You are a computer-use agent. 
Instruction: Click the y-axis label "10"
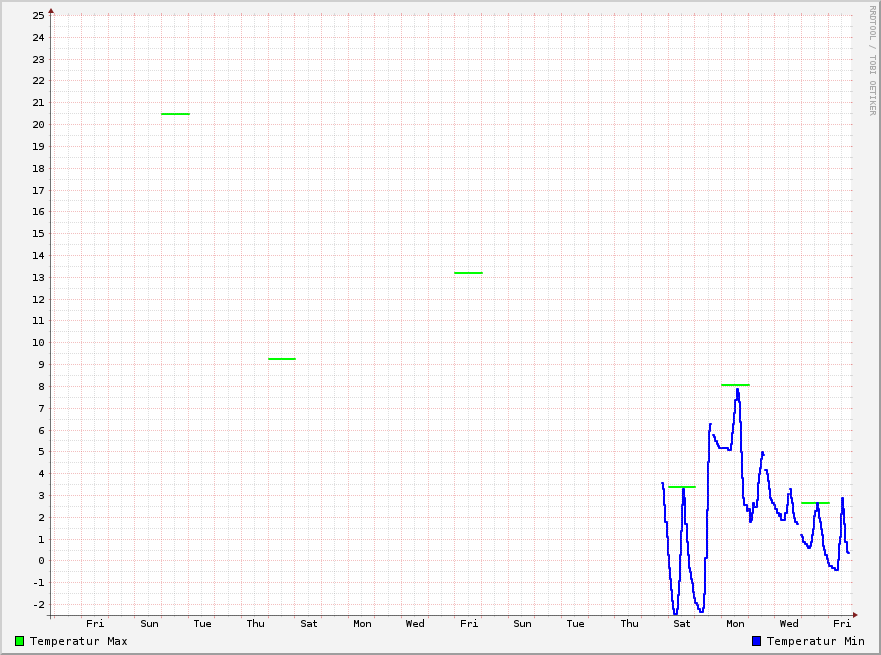[38, 342]
